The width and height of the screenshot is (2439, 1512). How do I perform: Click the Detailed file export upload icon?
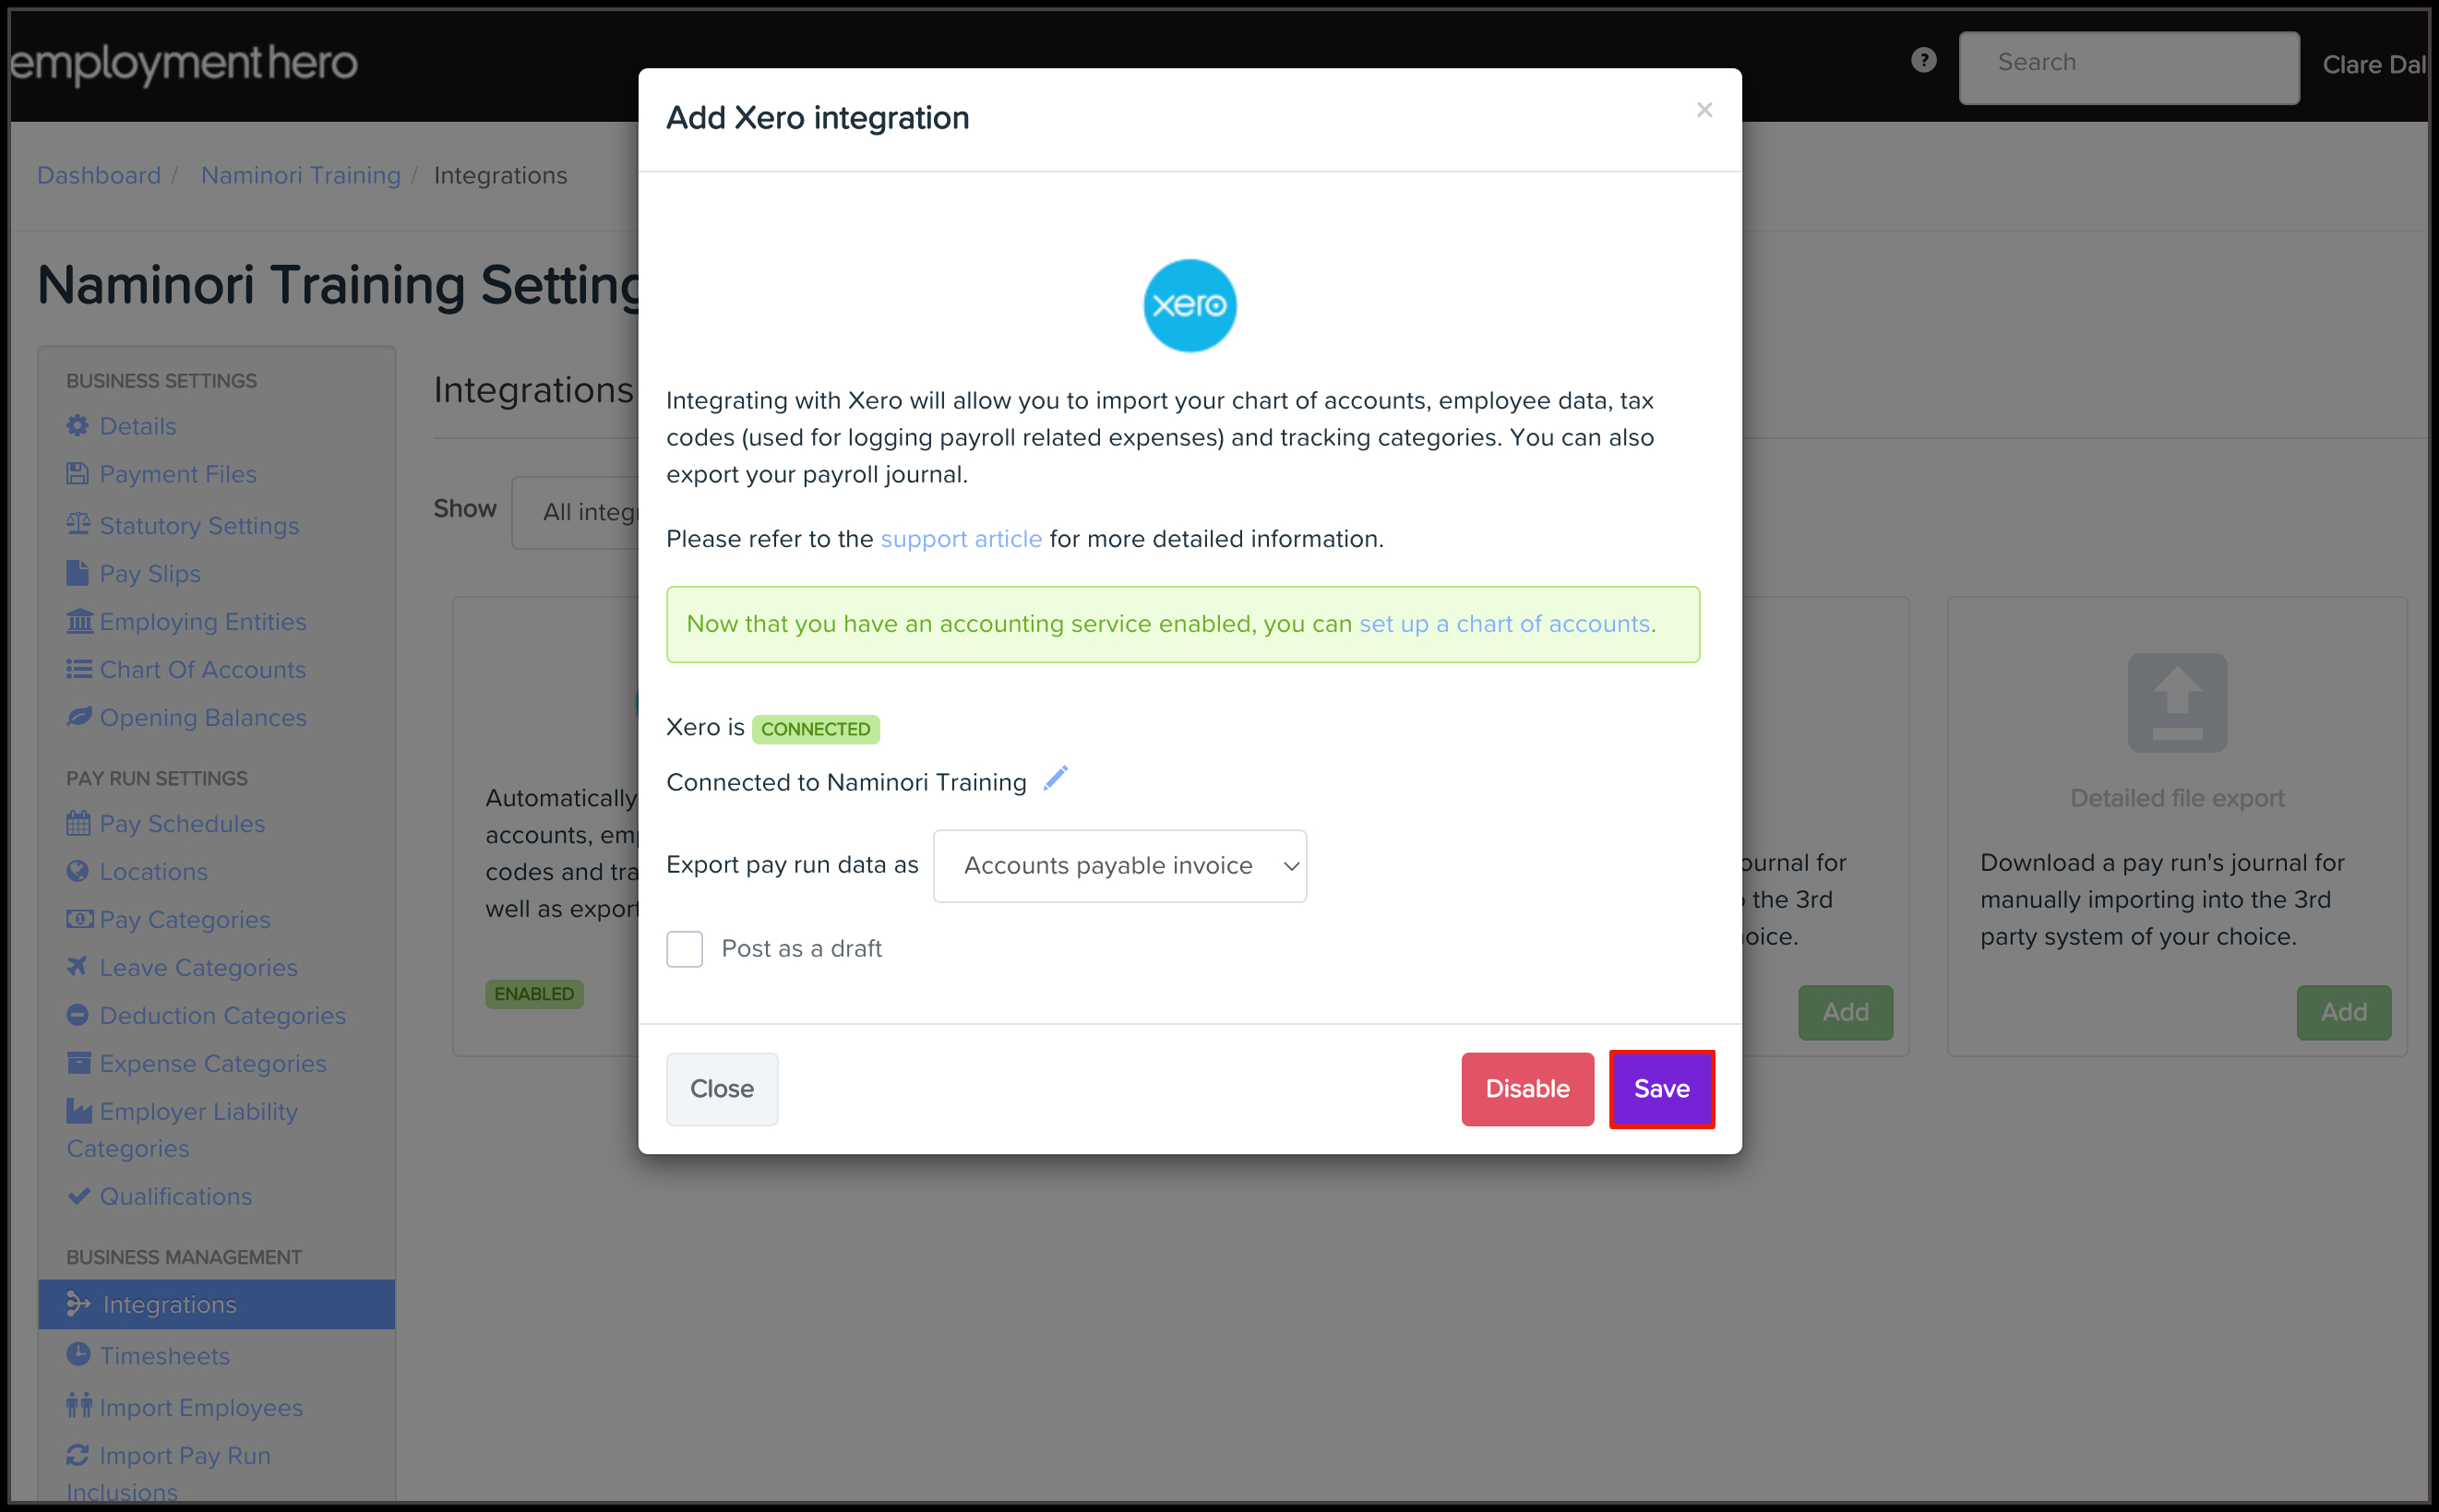coord(2176,702)
